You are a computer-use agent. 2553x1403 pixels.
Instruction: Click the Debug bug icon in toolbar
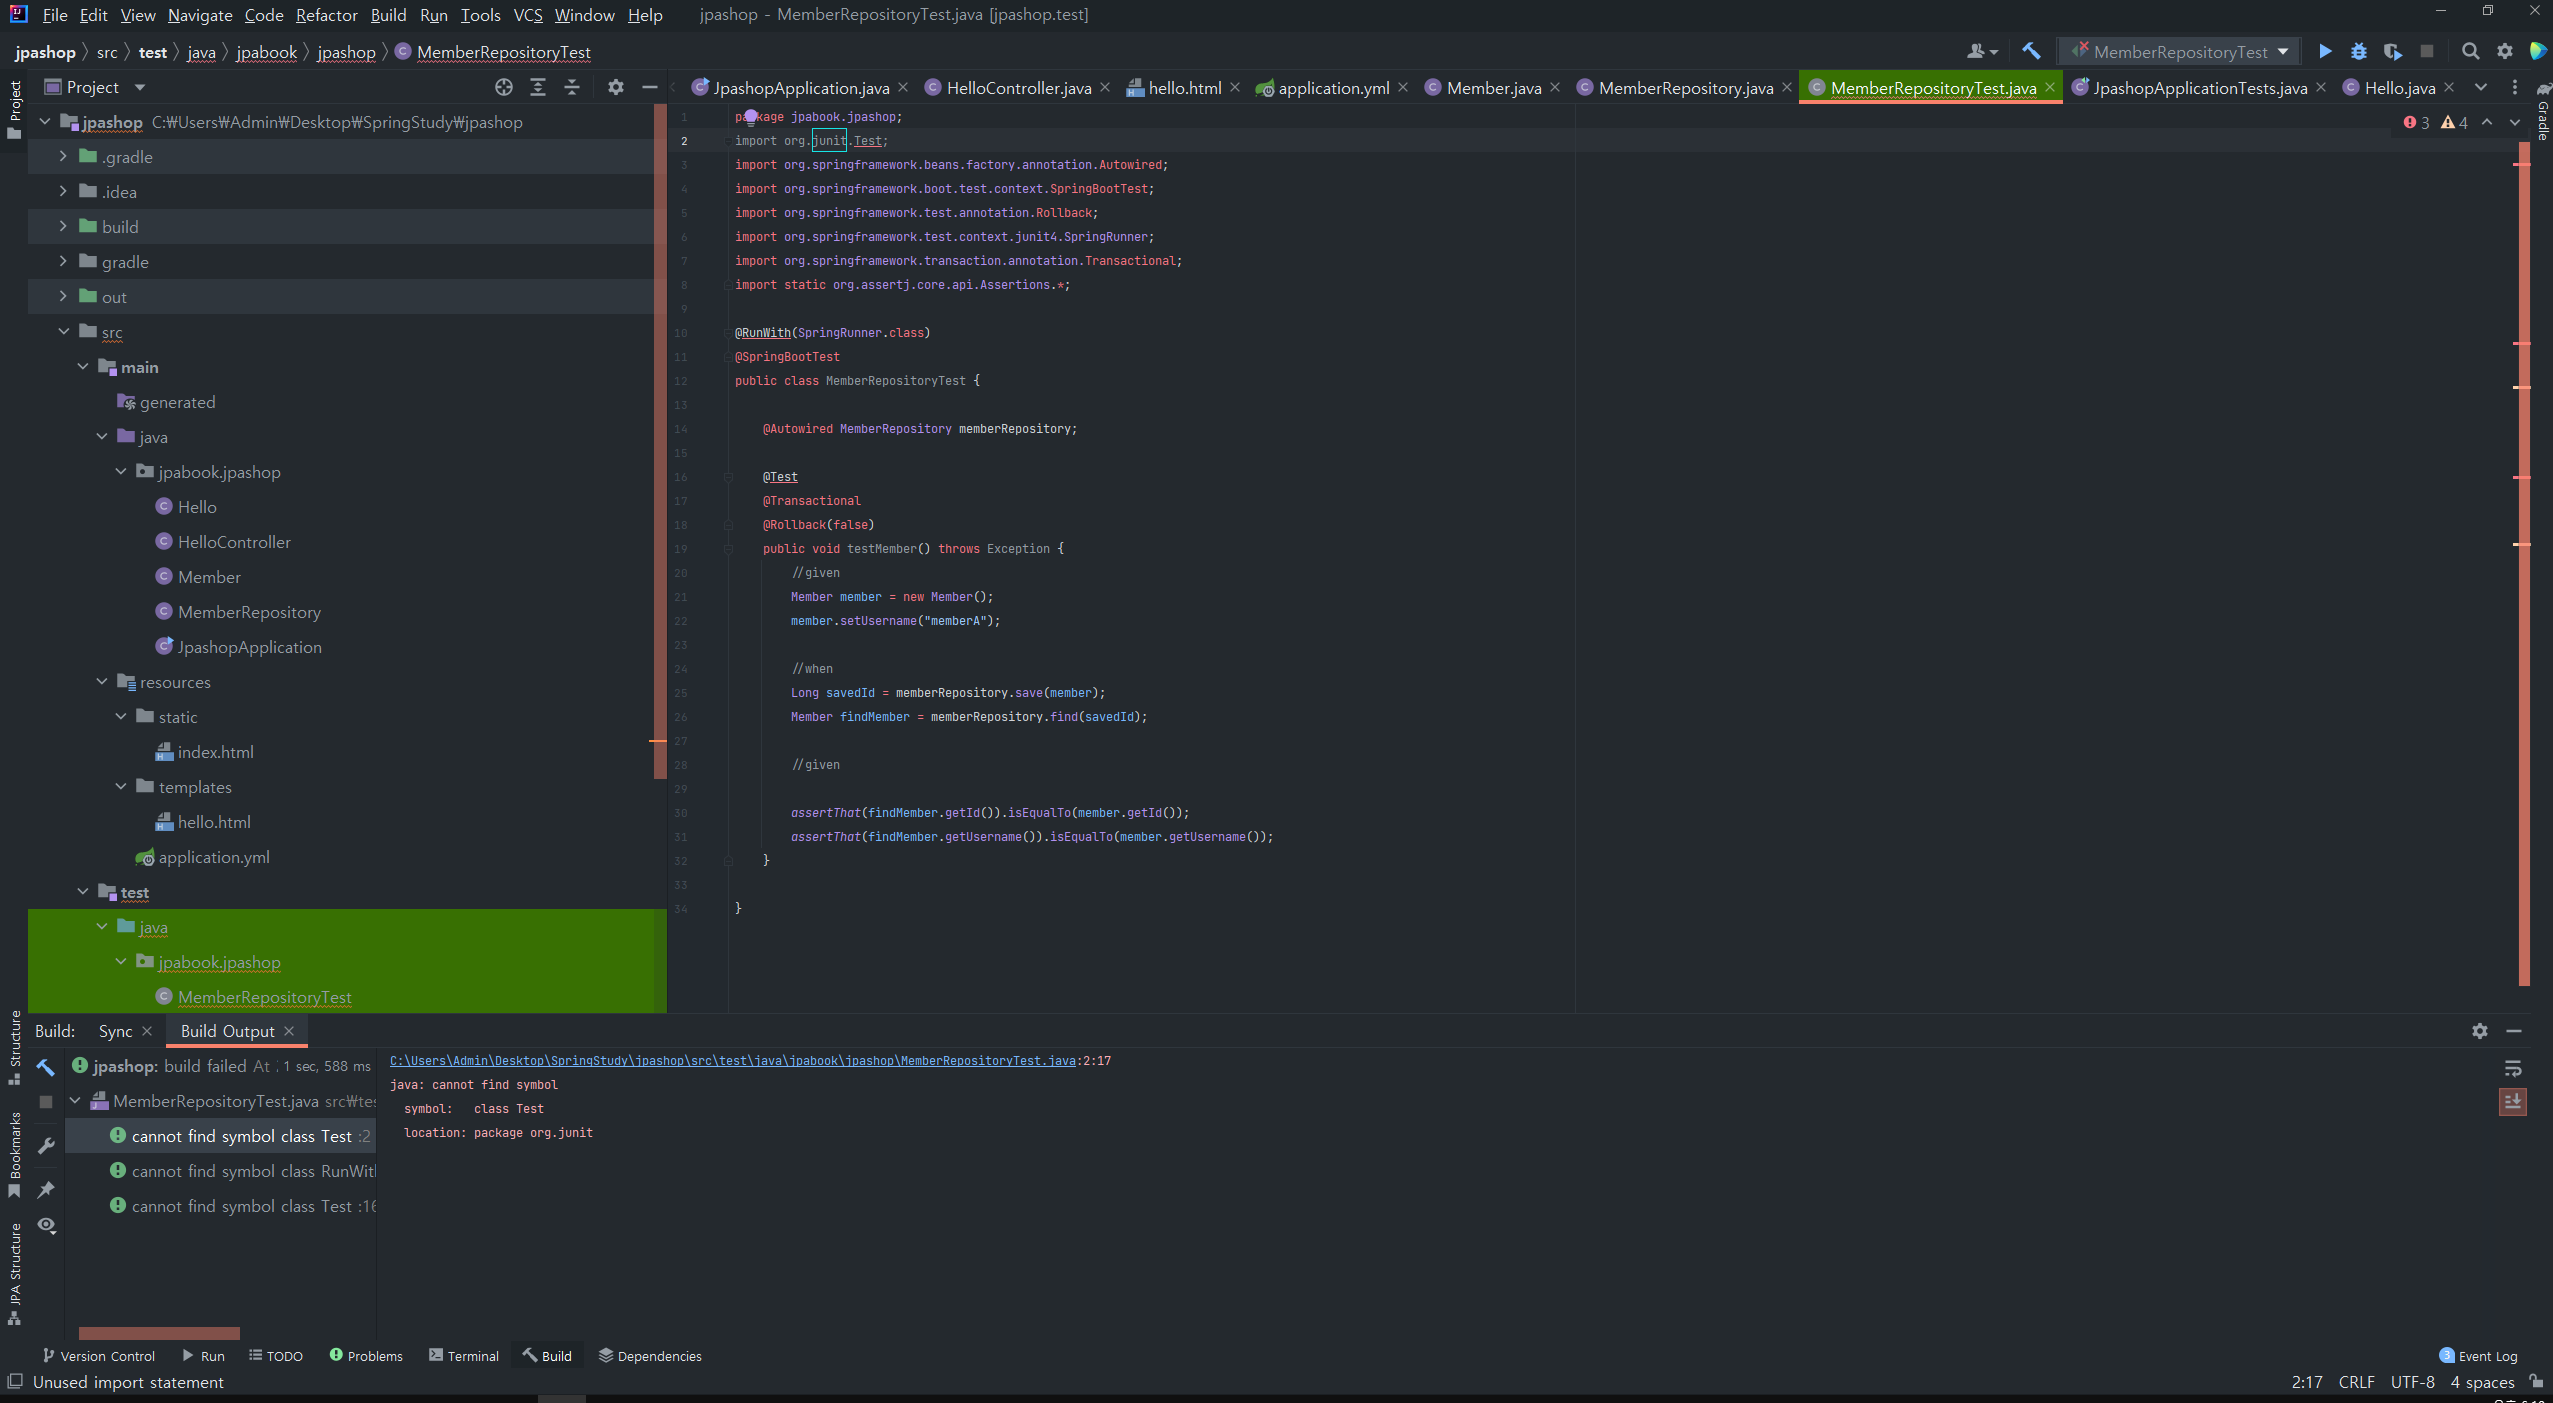click(x=2359, y=51)
